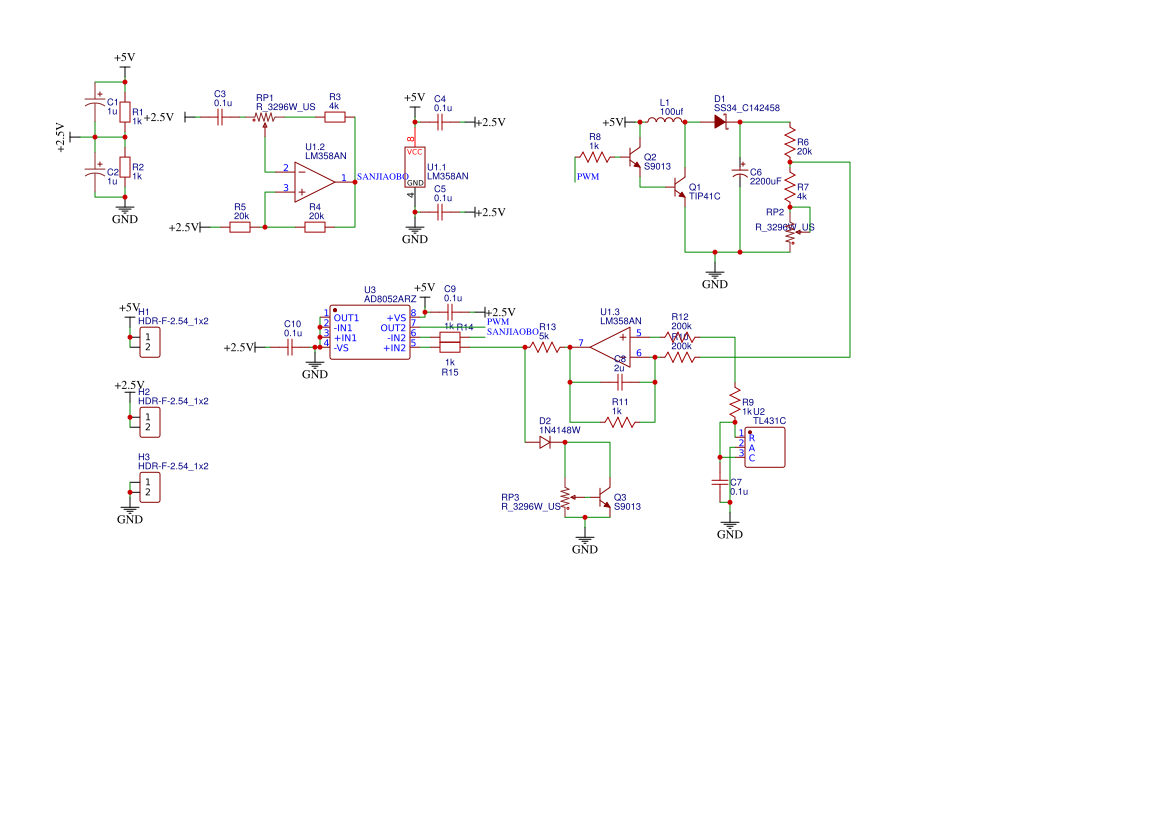Image resolution: width=1169 pixels, height=828 pixels.
Task: Select the D2 1N4148W diode symbol
Action: 545,442
